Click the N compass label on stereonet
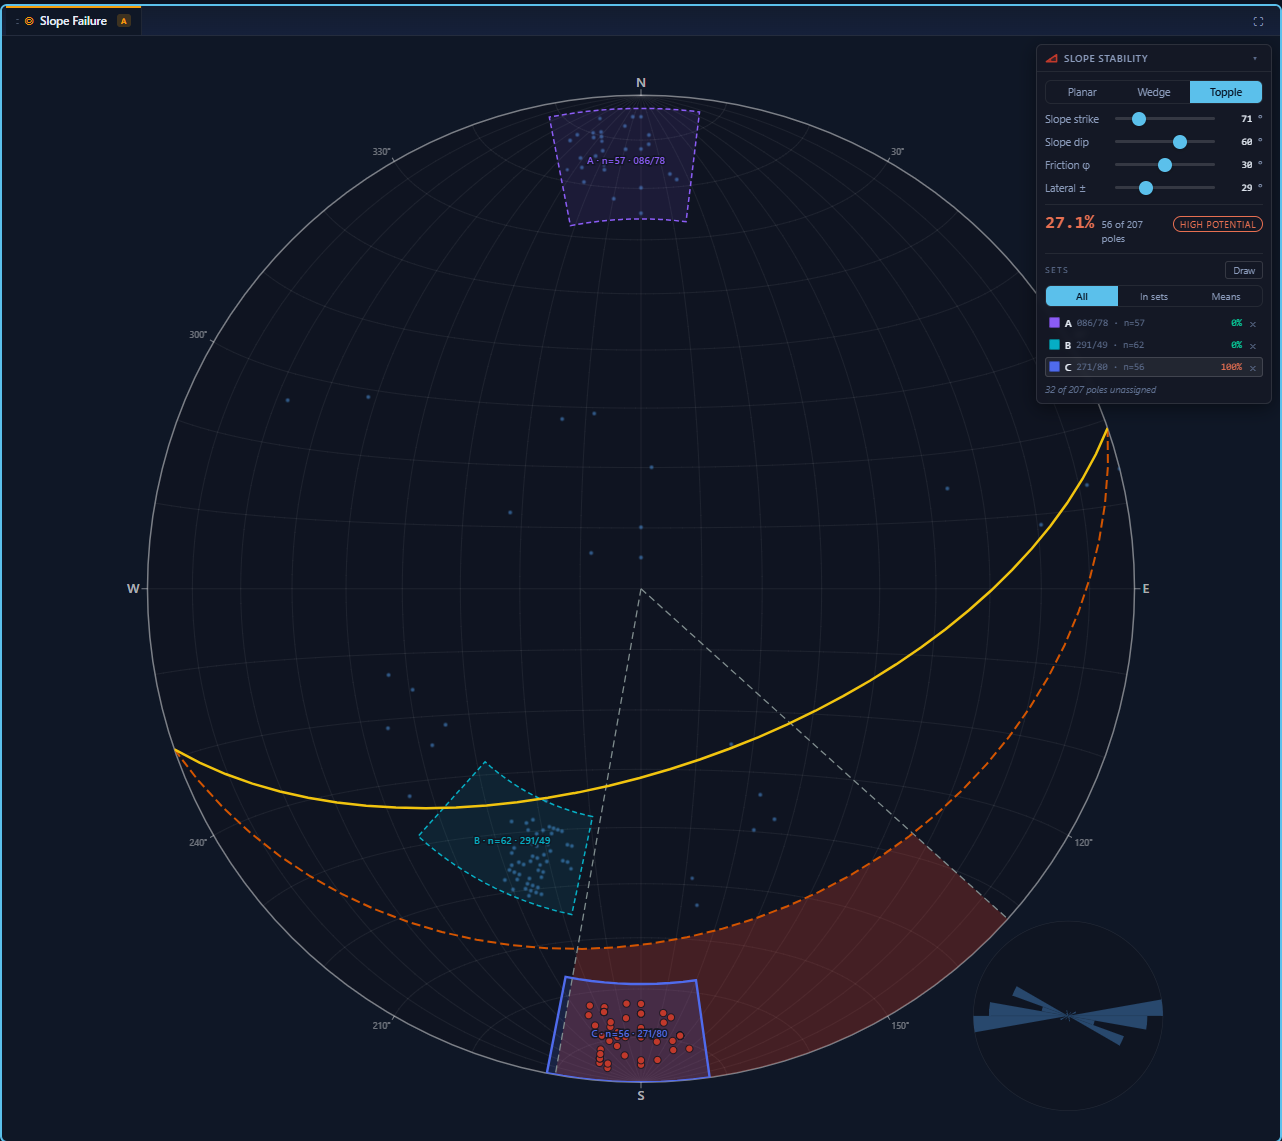Viewport: 1282px width, 1141px height. coord(641,82)
